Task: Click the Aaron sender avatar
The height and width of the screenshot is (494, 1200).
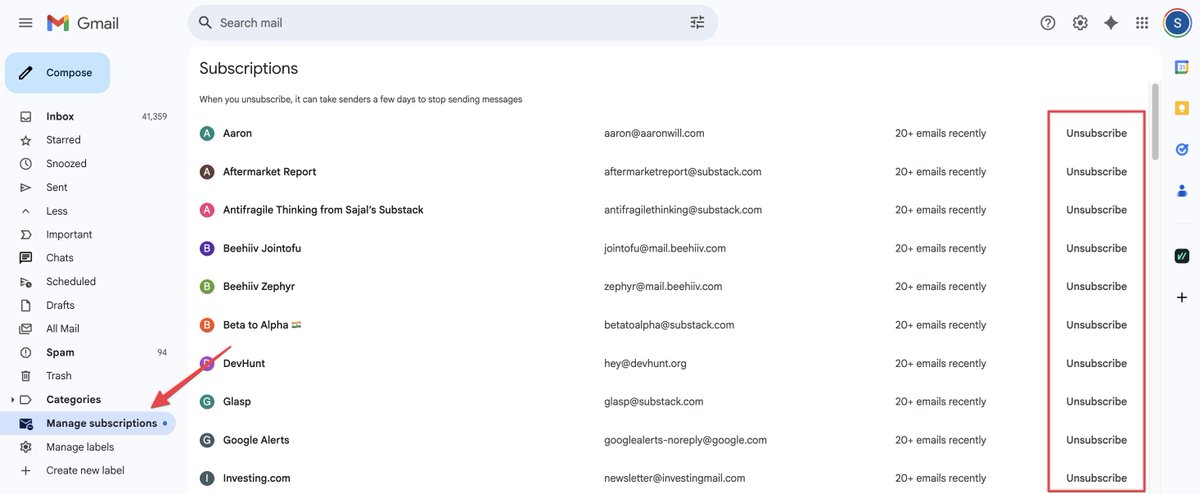Action: pos(207,133)
